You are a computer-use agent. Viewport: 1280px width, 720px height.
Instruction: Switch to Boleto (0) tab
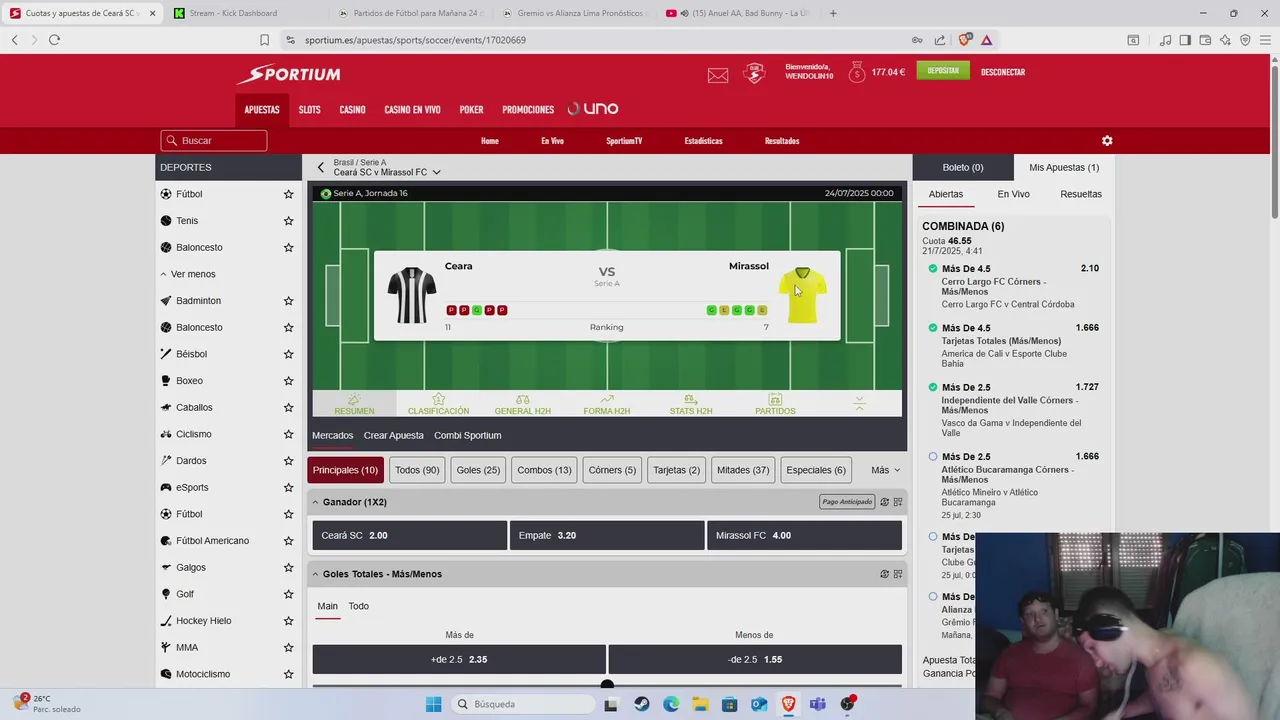pyautogui.click(x=963, y=167)
